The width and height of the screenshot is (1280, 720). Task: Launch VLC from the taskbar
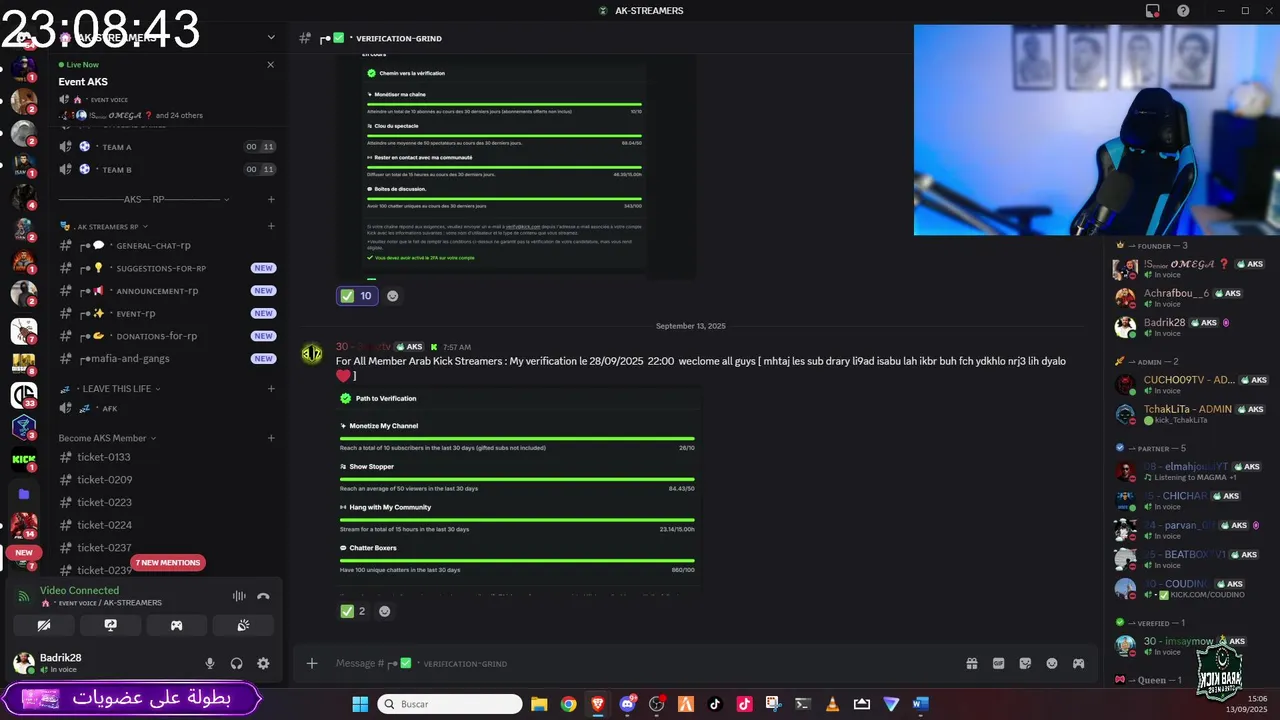[x=832, y=704]
